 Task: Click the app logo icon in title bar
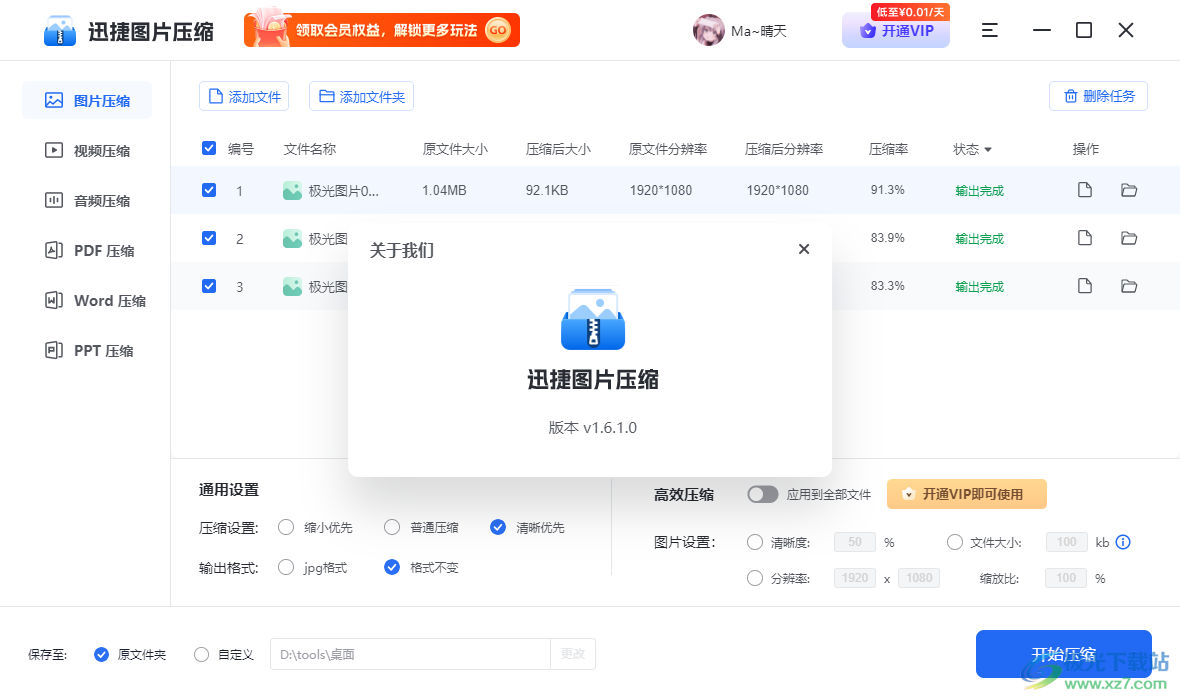[x=60, y=31]
